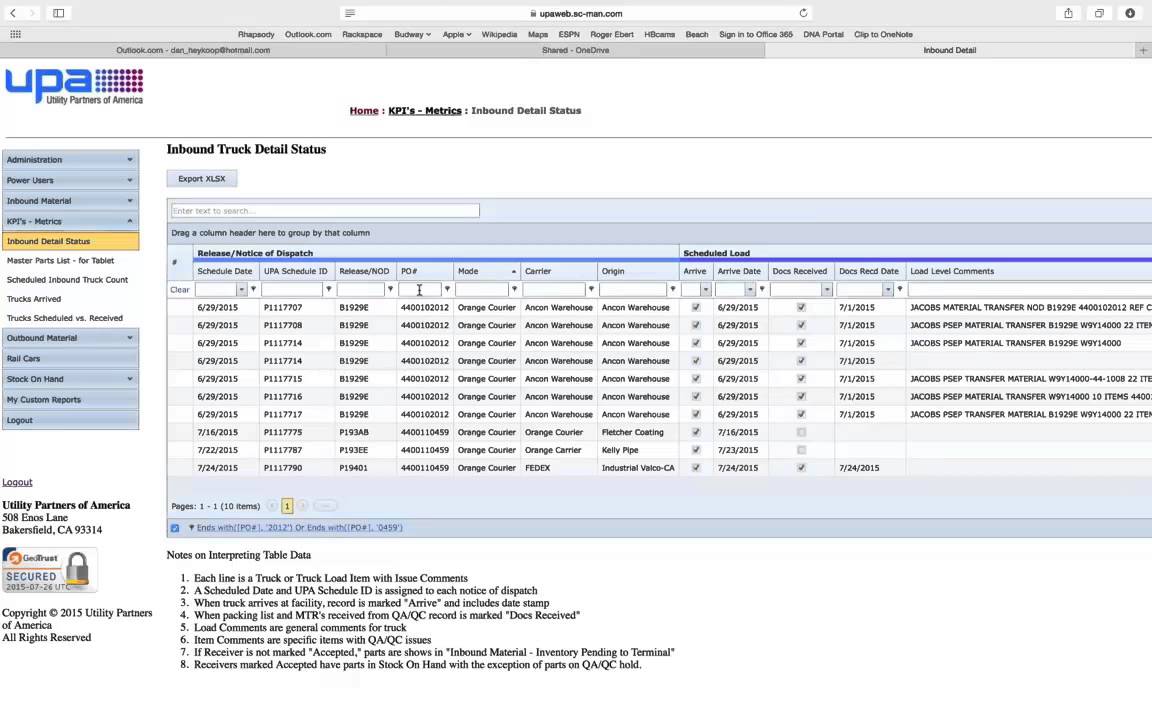
Task: Toggle Docs Received checkbox for P1117787
Action: tap(801, 450)
